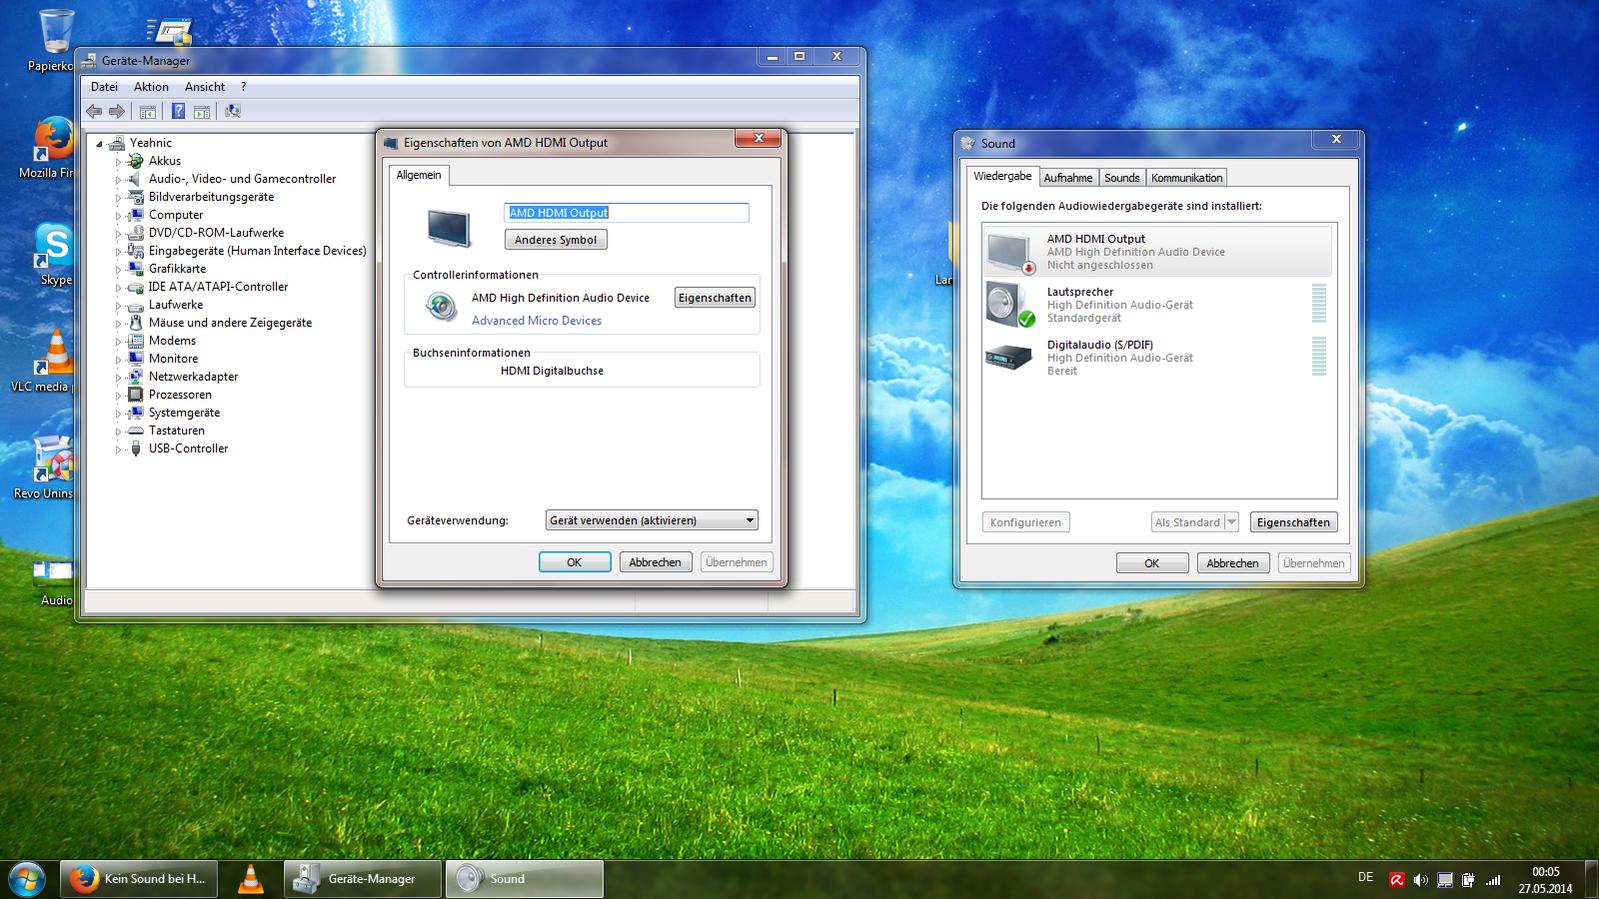The height and width of the screenshot is (899, 1599).
Task: Click Digitalaudio (S/PDIF) level meter
Action: point(1319,356)
